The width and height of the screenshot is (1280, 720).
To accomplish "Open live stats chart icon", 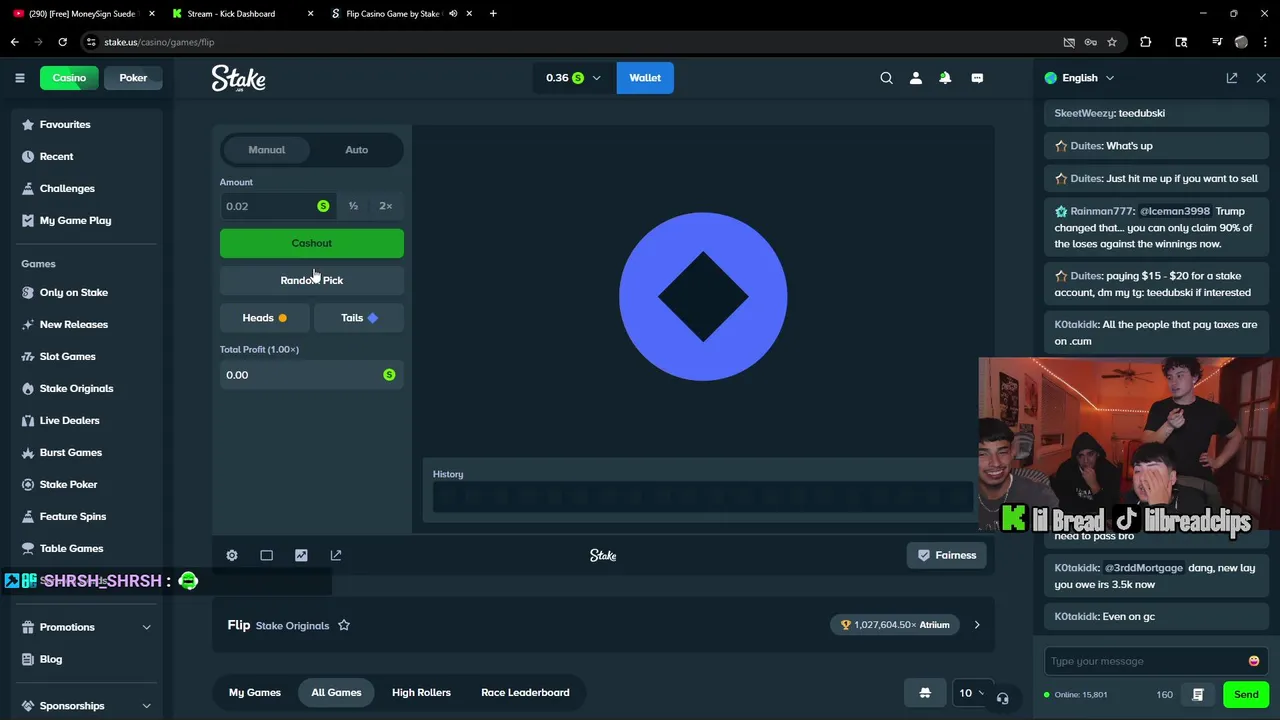I will pyautogui.click(x=301, y=555).
